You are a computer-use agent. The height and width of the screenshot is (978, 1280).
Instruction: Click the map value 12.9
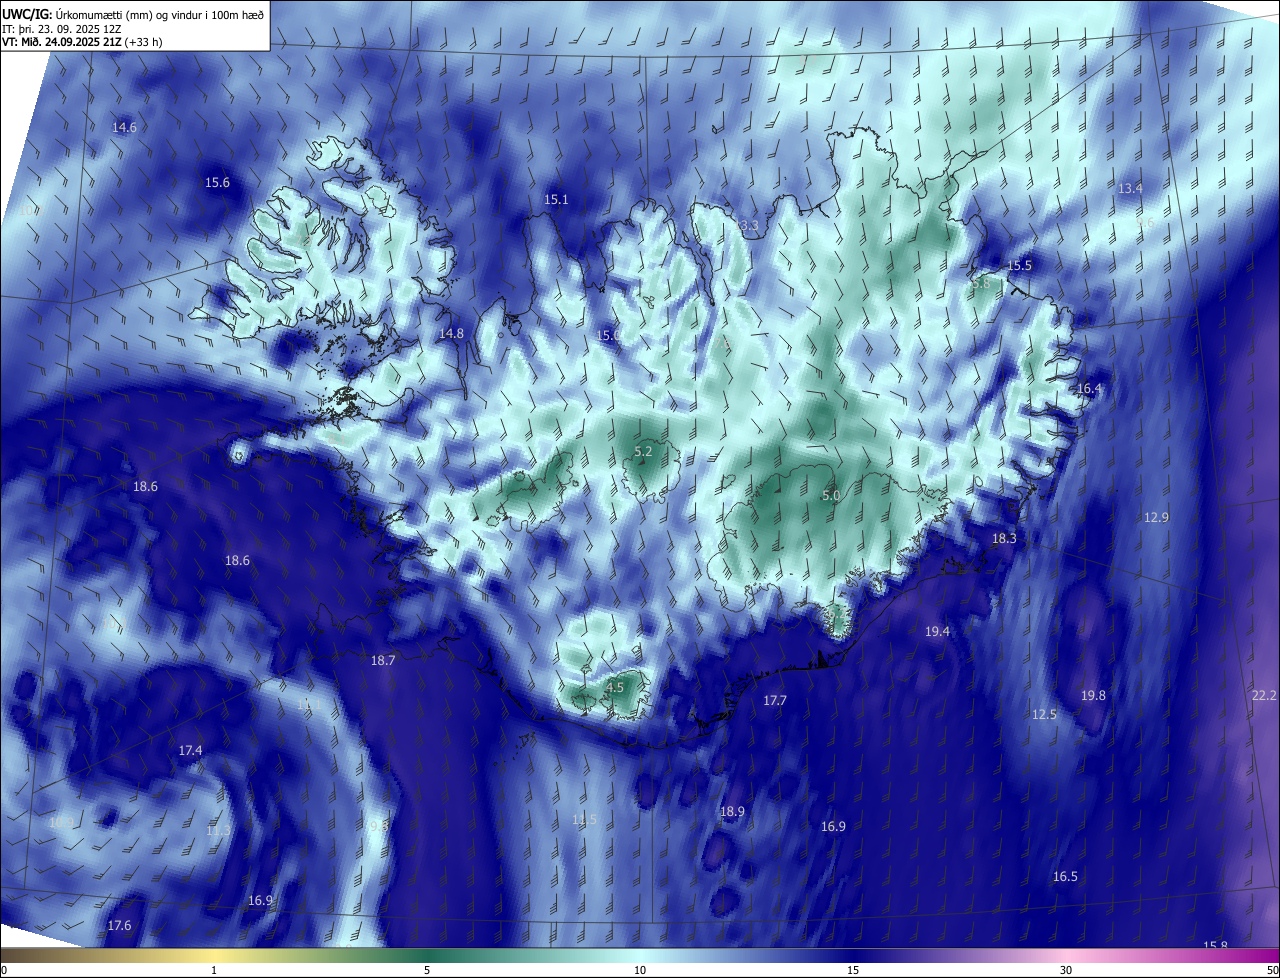[x=1156, y=517]
